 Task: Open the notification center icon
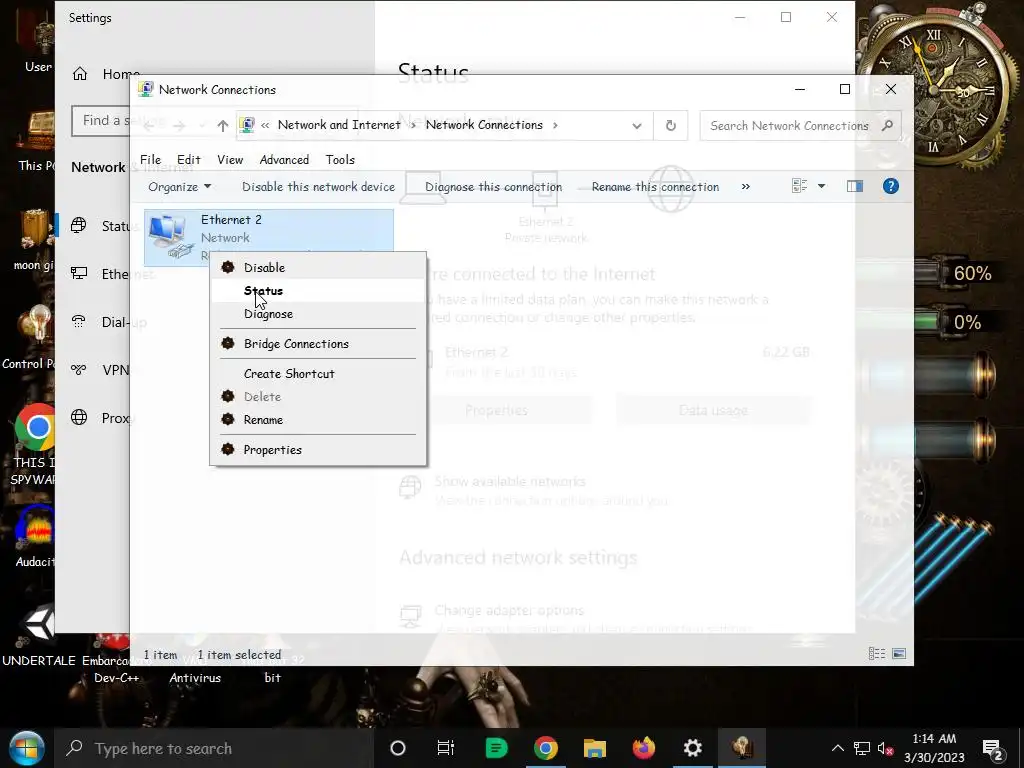992,748
